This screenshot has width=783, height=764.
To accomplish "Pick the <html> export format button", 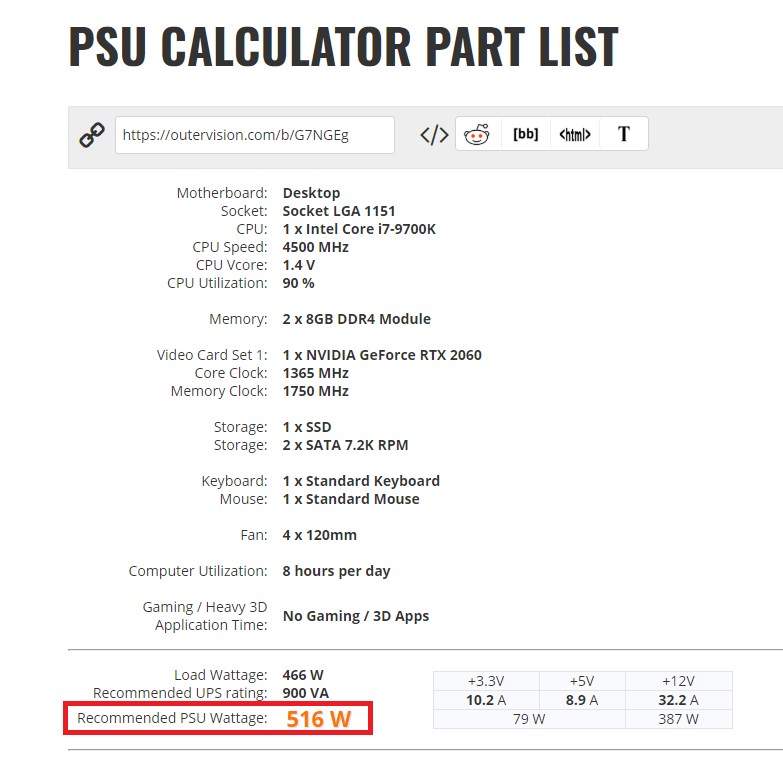I will 575,134.
